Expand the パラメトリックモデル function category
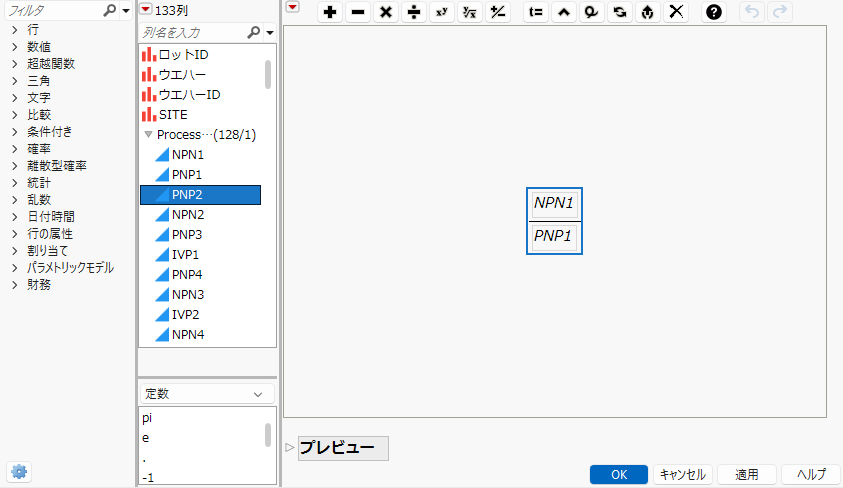Image resolution: width=843 pixels, height=488 pixels. click(x=15, y=268)
